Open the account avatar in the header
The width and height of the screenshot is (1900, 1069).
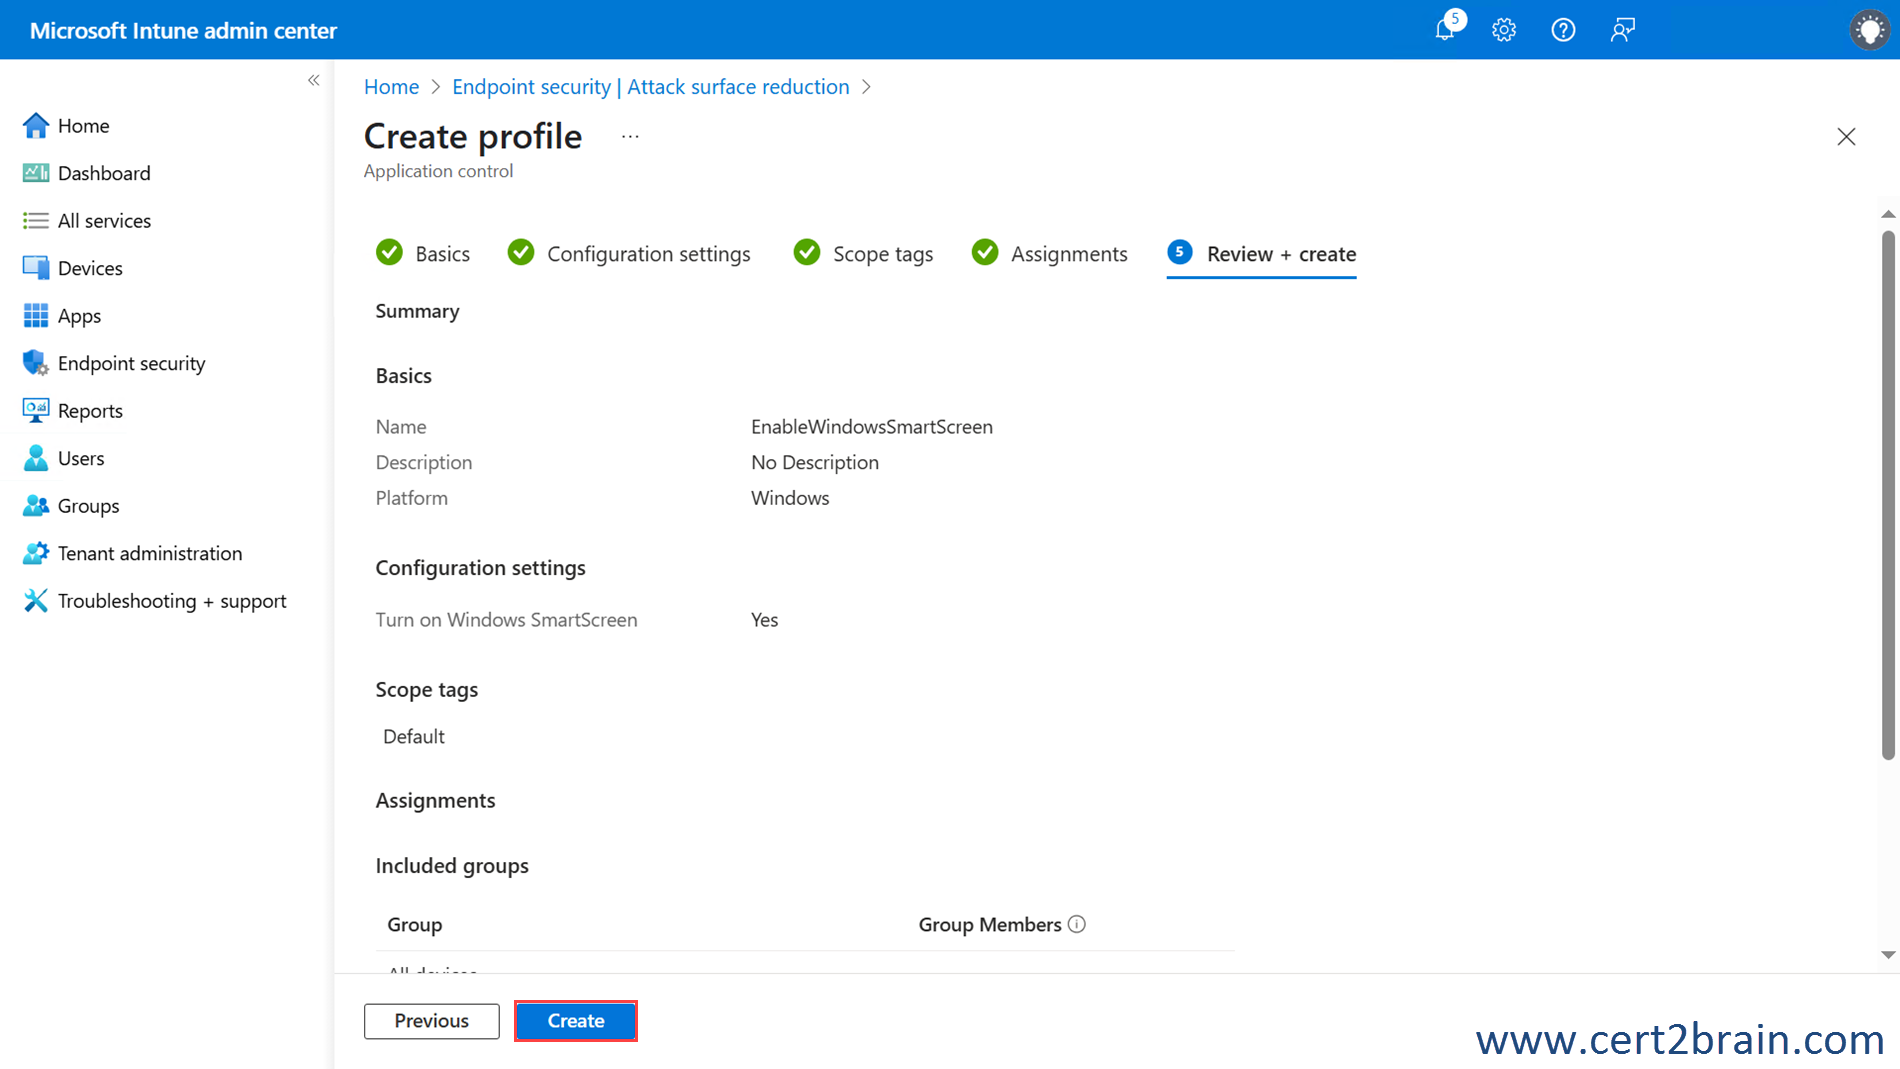1869,30
